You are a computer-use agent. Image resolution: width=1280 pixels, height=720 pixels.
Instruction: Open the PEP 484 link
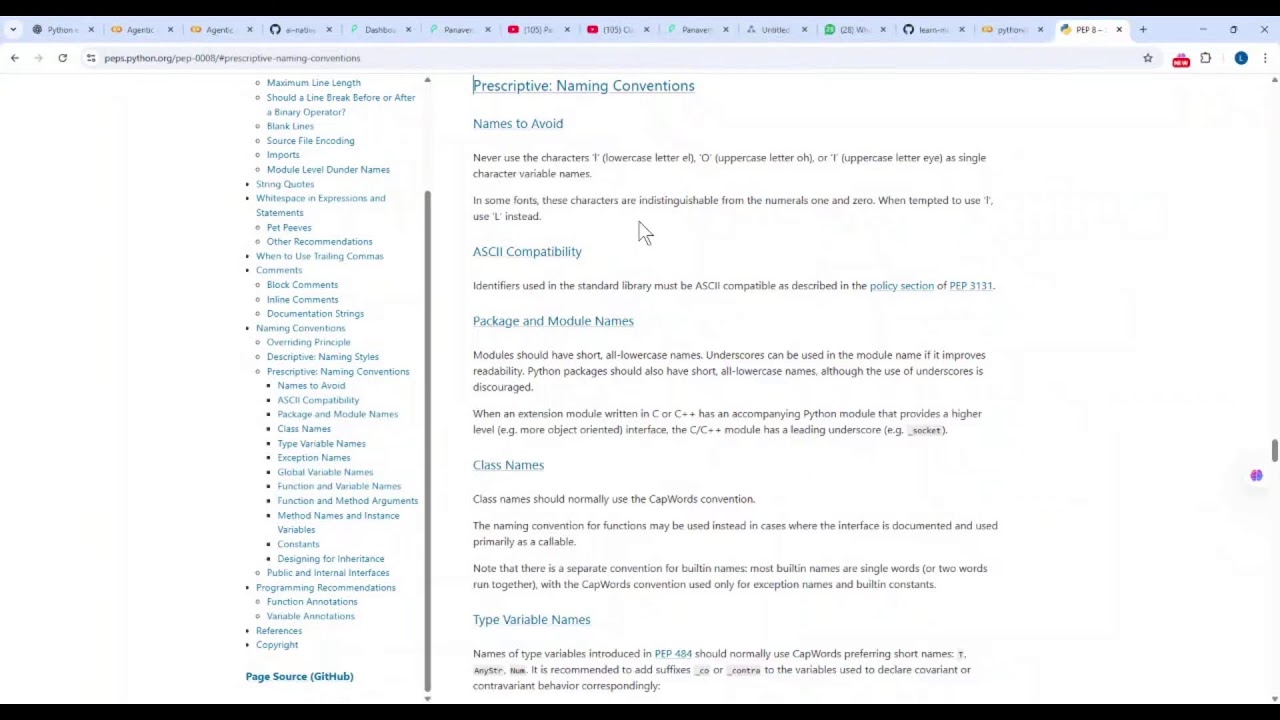673,654
